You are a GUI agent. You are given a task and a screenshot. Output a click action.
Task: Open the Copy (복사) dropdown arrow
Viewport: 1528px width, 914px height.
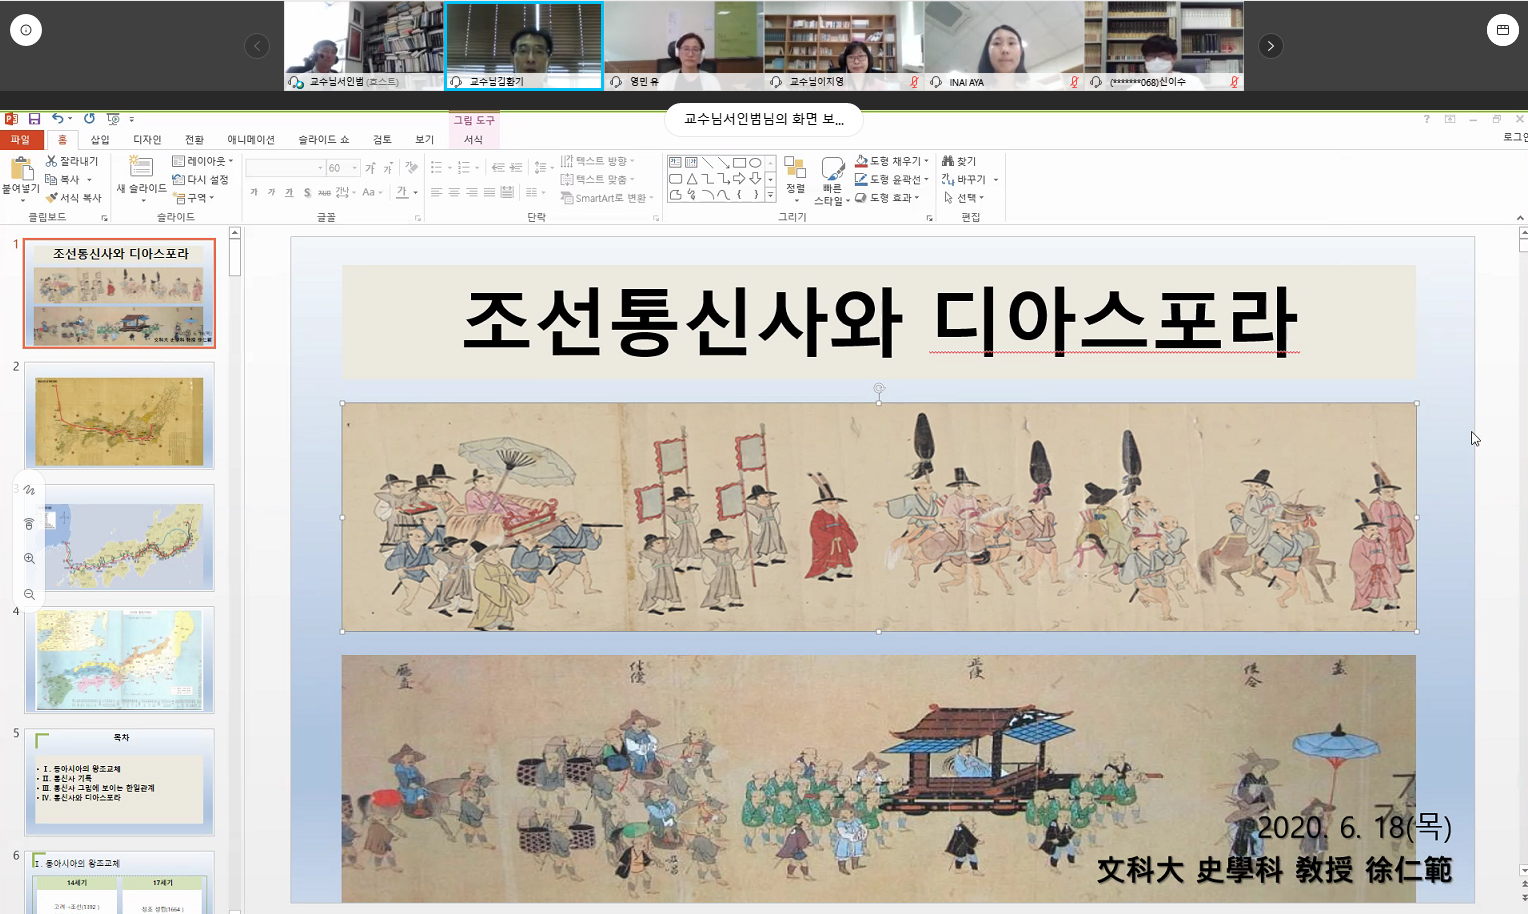point(89,180)
